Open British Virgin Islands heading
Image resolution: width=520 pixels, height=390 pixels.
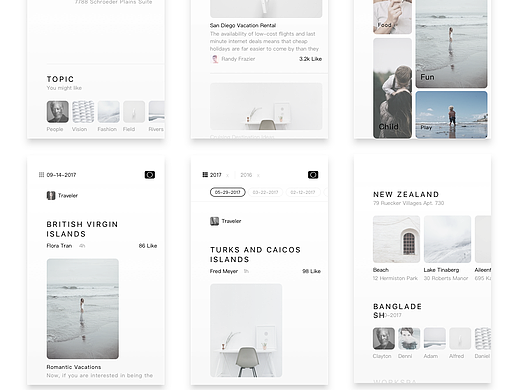coord(82,229)
